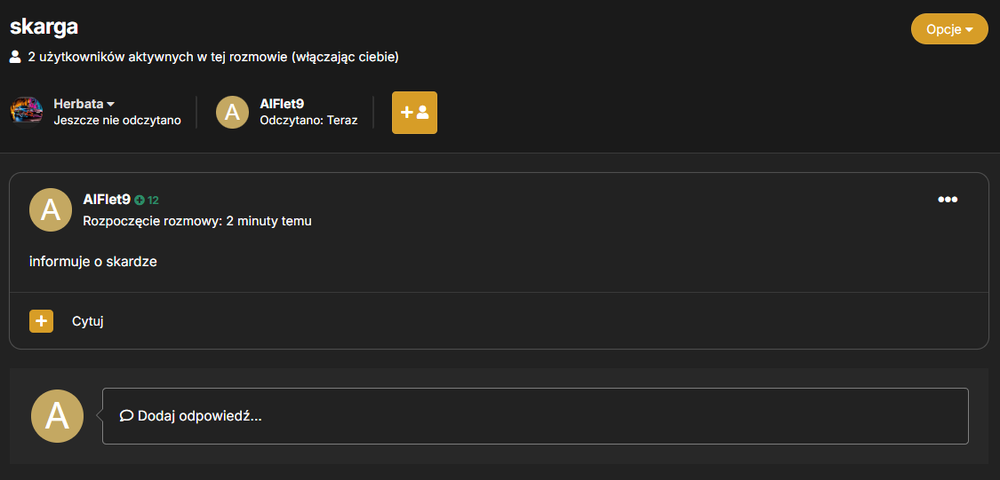Open AlFlet9 participant name link

pos(282,104)
